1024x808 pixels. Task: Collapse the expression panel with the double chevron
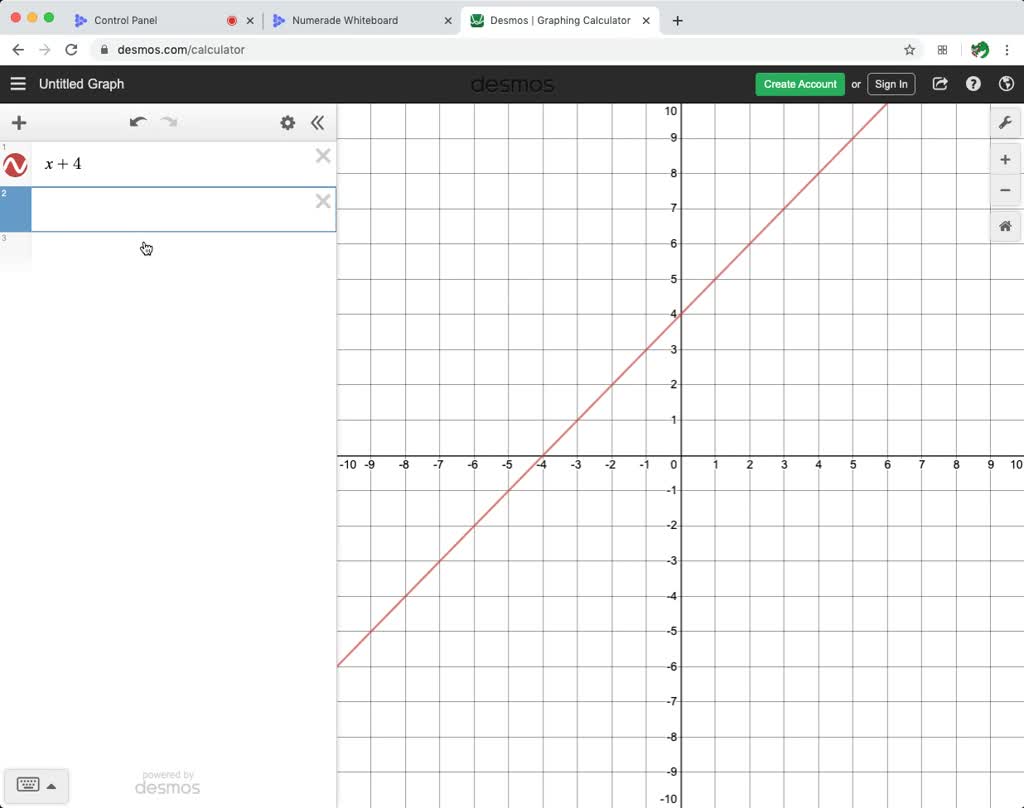(x=318, y=122)
